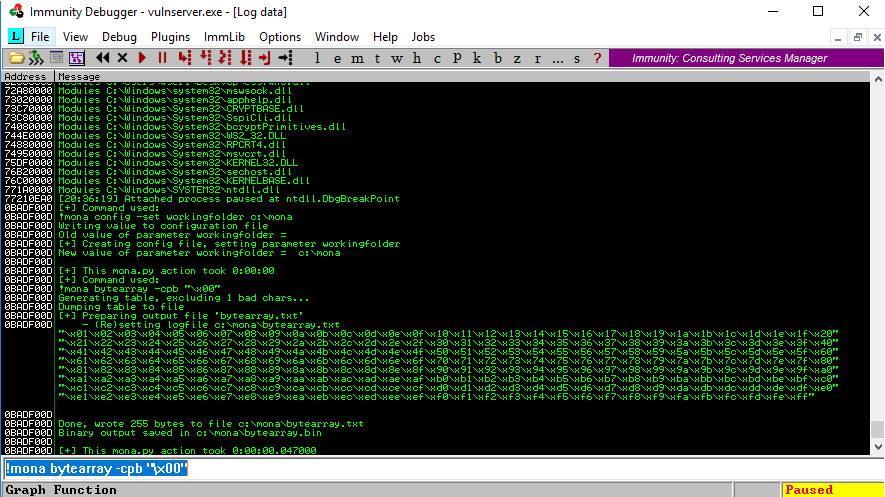This screenshot has height=497, width=885.
Task: Open the Debug menu
Action: [x=119, y=37]
